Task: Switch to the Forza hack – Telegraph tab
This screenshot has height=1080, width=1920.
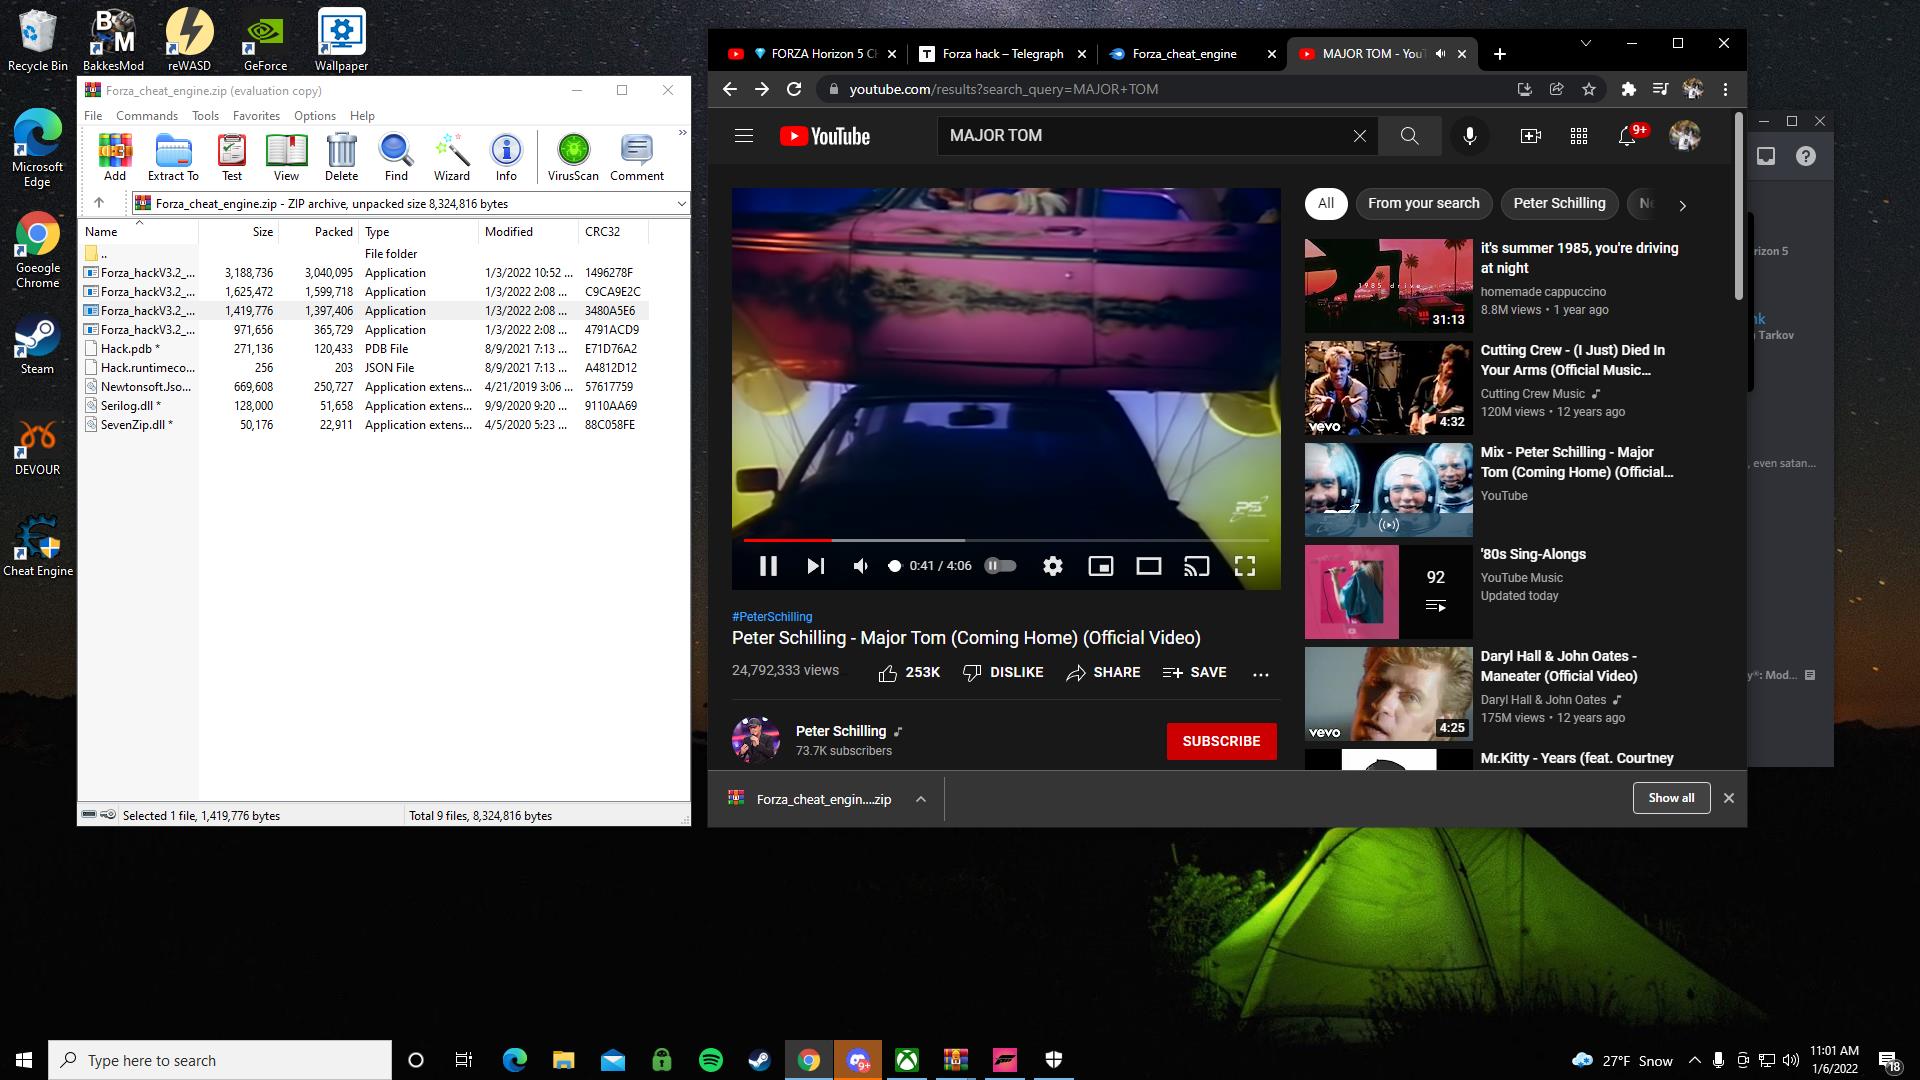Action: click(x=1000, y=54)
